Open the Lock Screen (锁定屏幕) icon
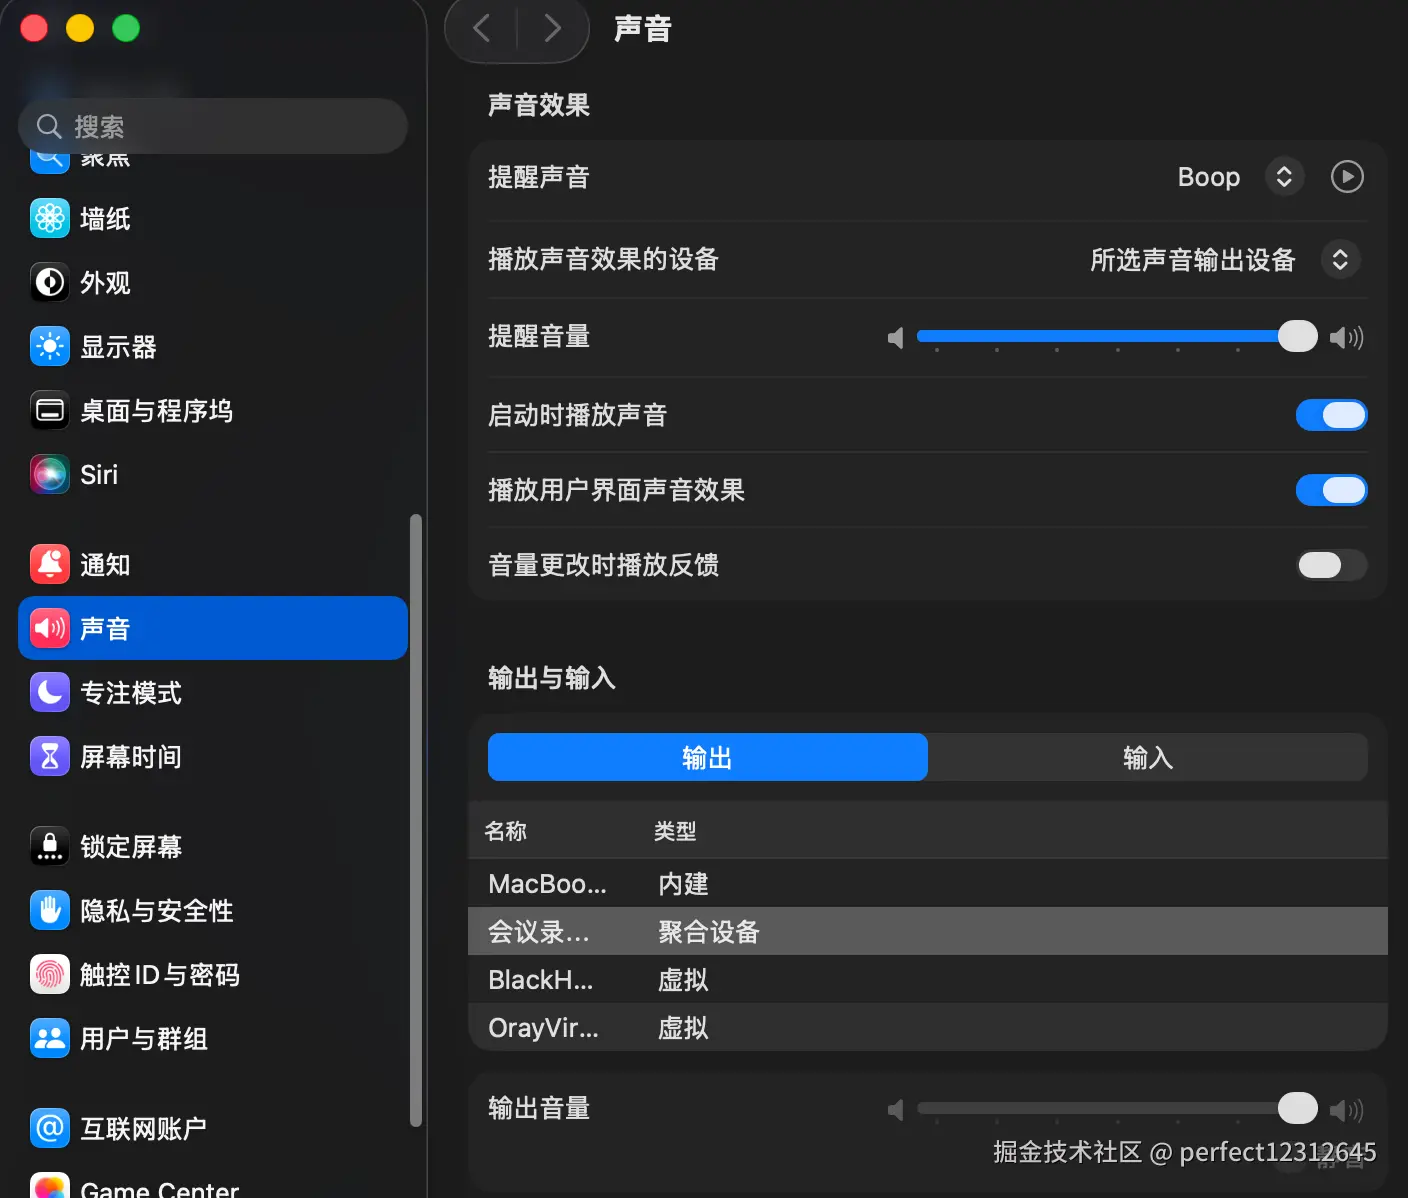 click(50, 846)
